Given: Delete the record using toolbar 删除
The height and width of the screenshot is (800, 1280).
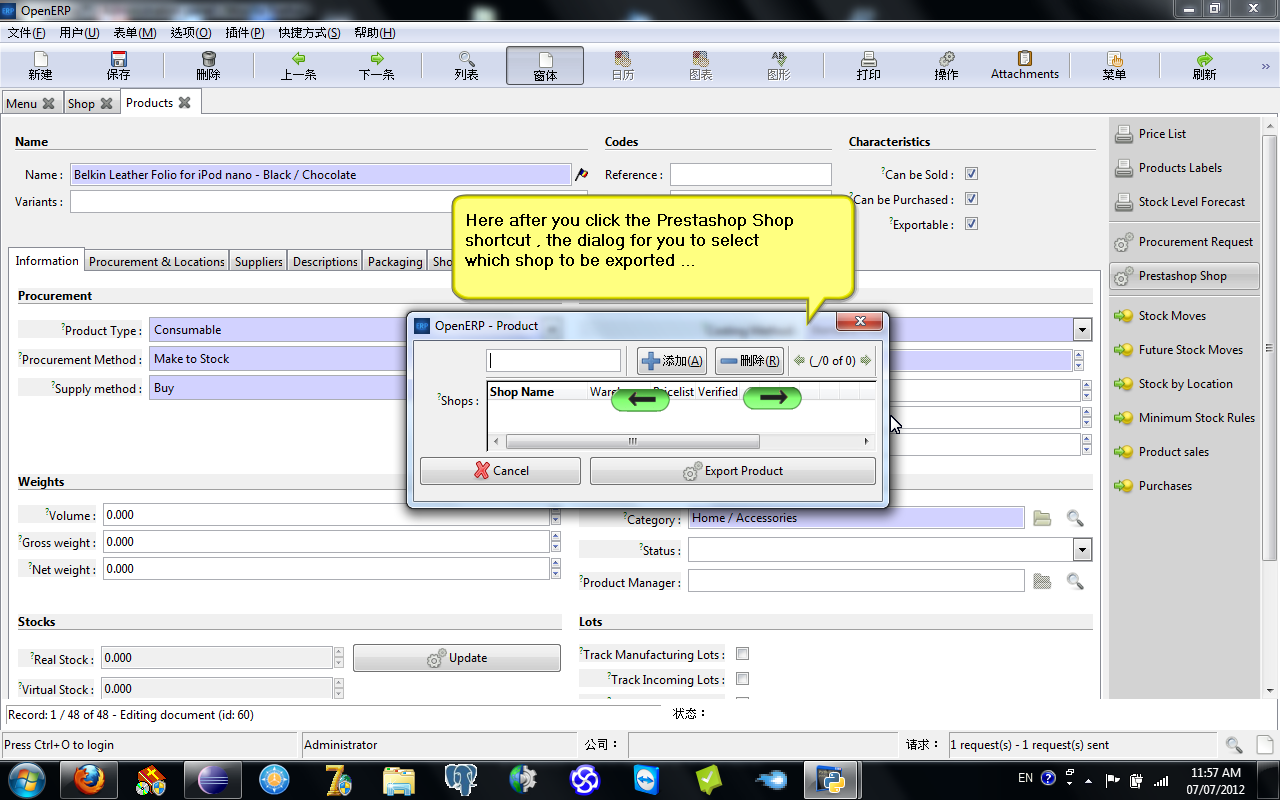Looking at the screenshot, I should (208, 66).
